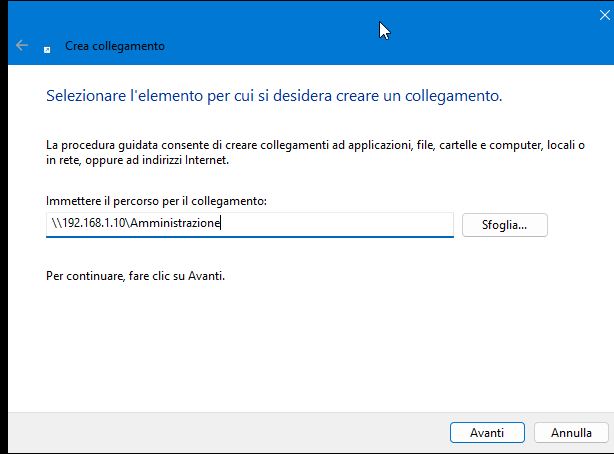Click the 'Crea collegamento' title text
Image resolution: width=614 pixels, height=454 pixels.
pos(115,46)
